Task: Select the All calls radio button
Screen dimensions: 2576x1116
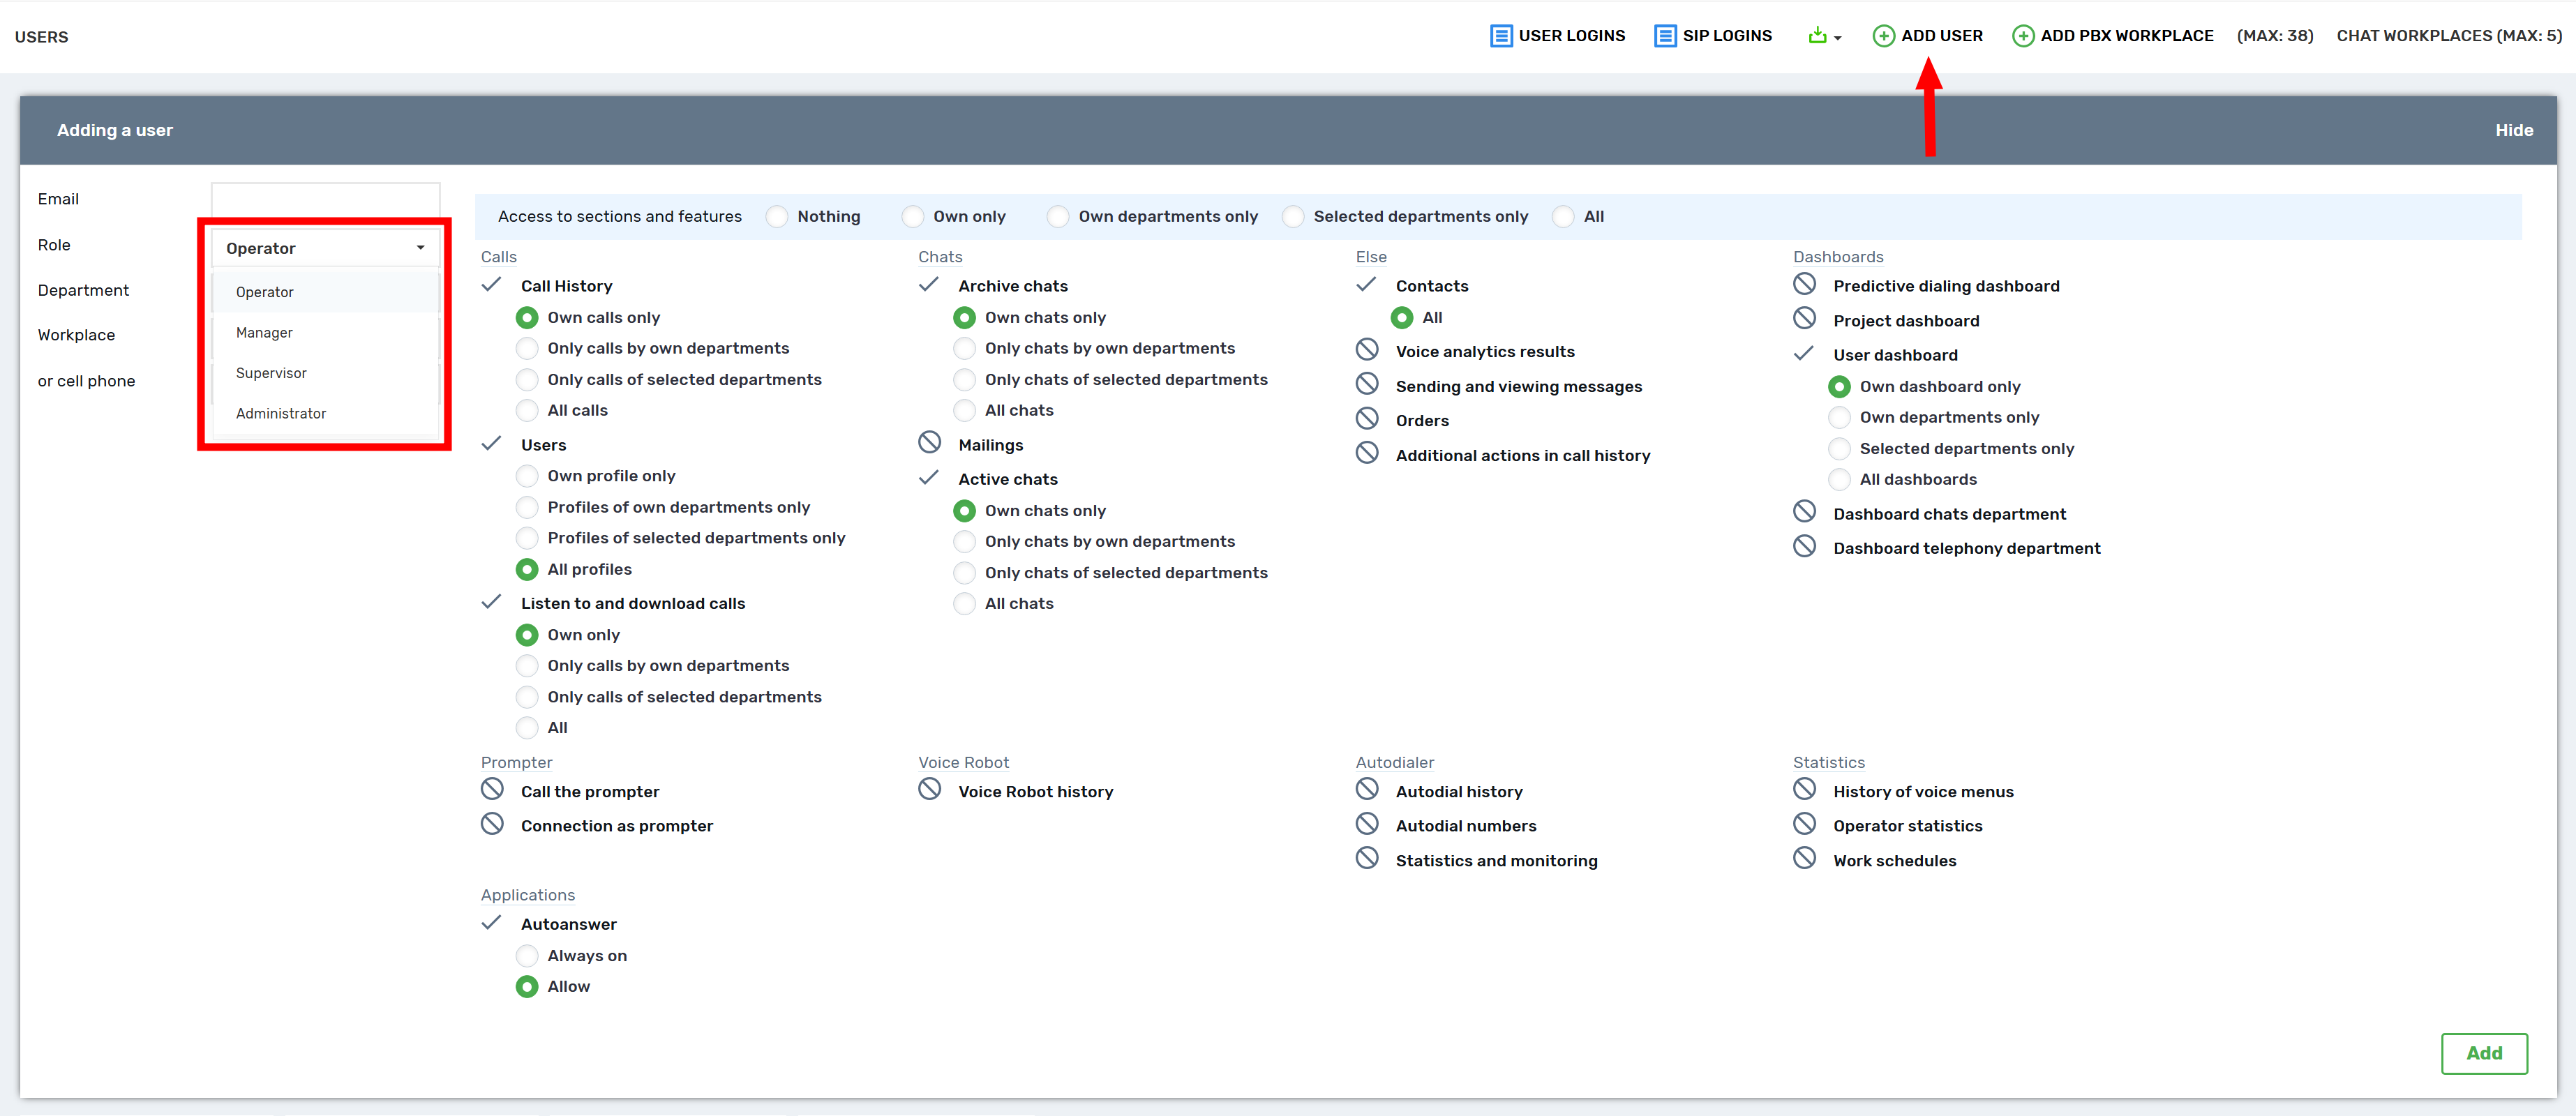Action: pos(527,410)
